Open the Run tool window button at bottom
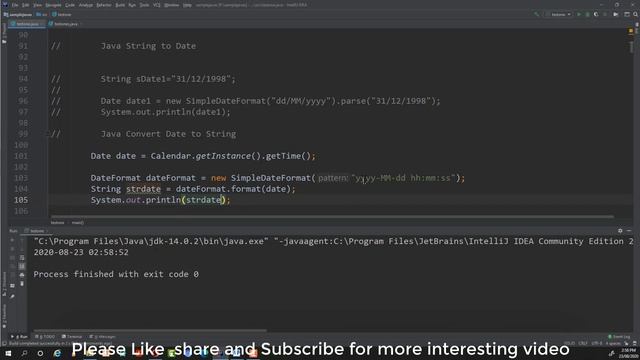The width and height of the screenshot is (640, 360). click(19, 337)
